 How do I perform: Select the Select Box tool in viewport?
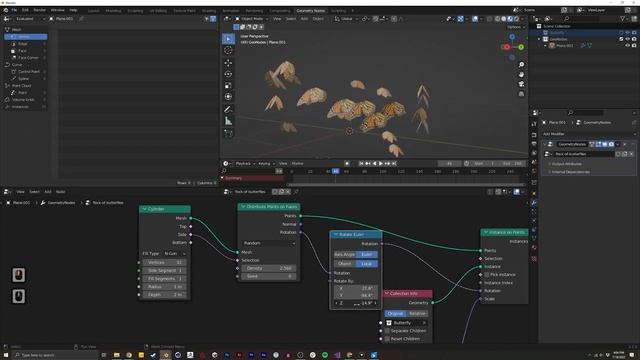pyautogui.click(x=228, y=39)
